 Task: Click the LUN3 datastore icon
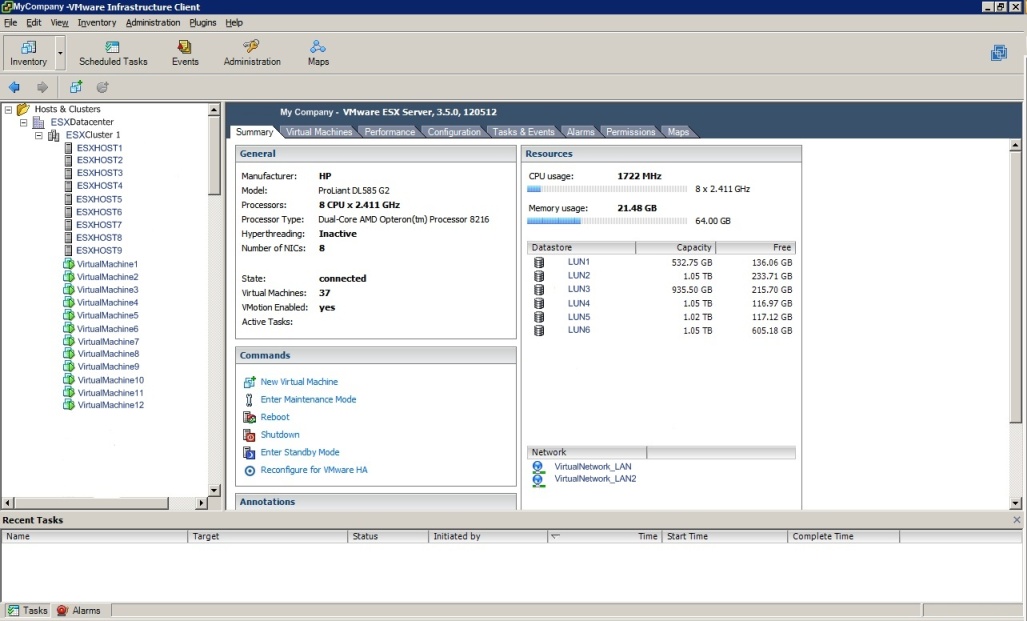[x=539, y=289]
